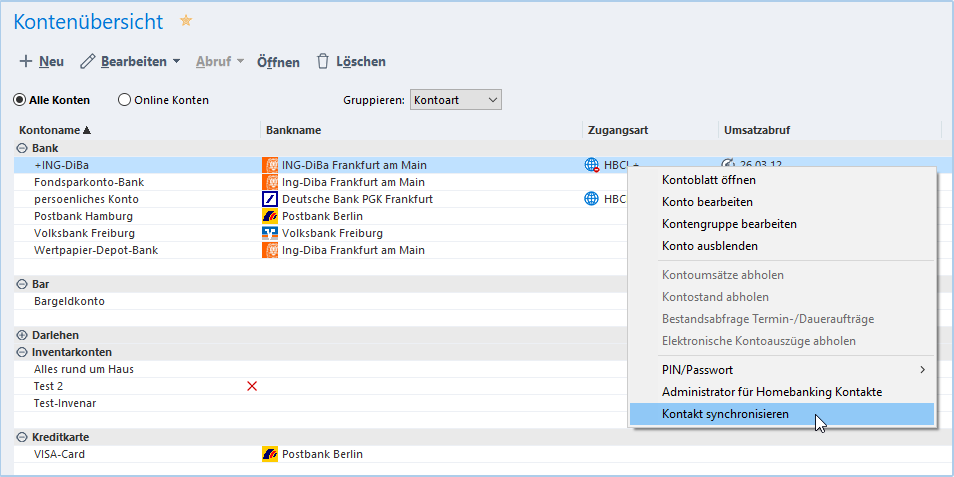Click the ING-DiBa bank logo in first row
This screenshot has height=477, width=954.
(x=269, y=165)
